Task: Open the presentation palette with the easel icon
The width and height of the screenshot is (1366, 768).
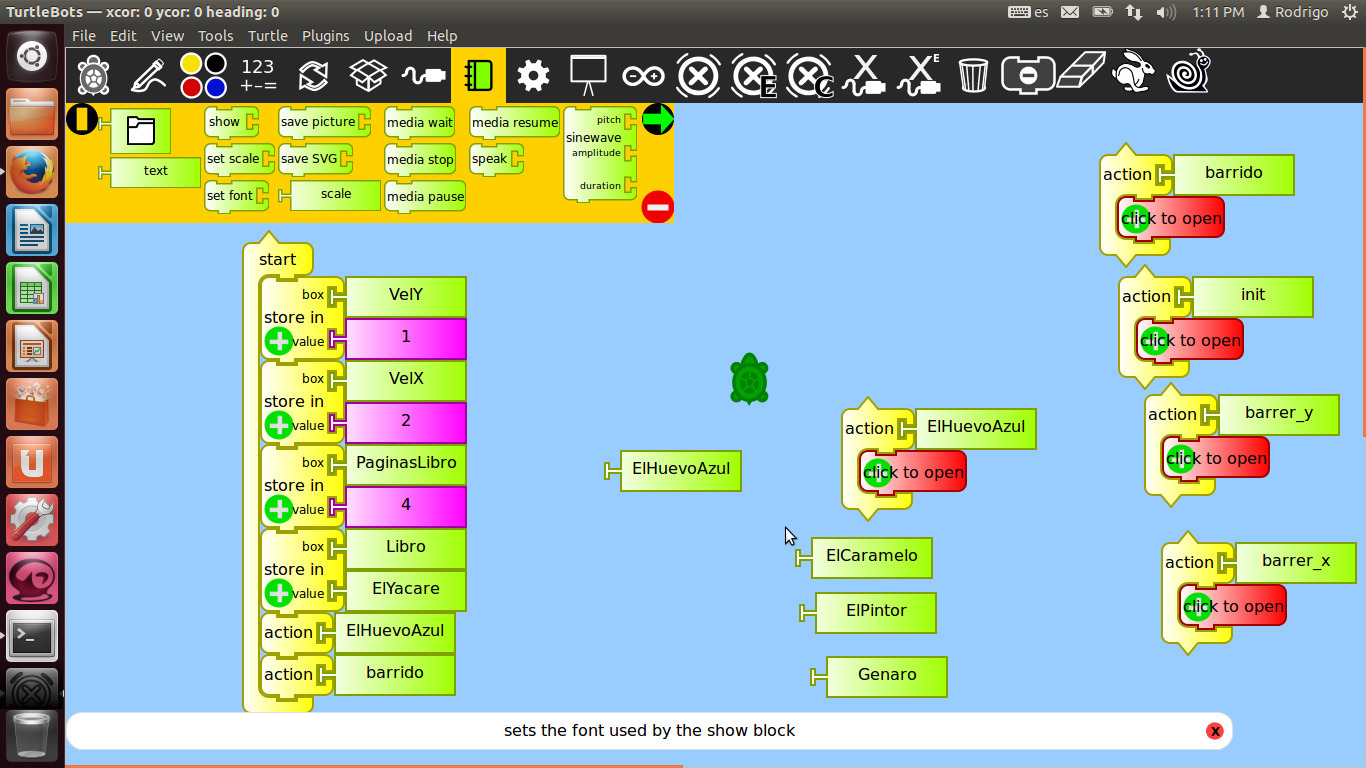Action: coord(588,75)
